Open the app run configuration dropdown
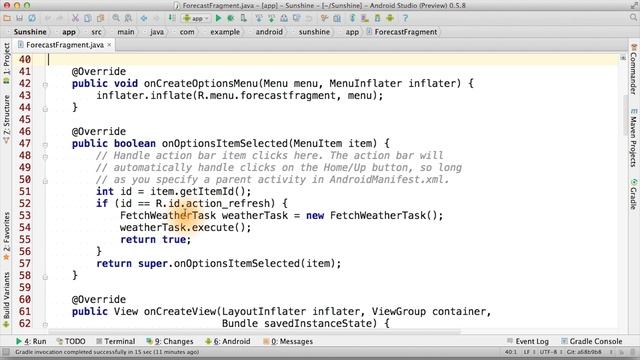Screen dimensions: 640x360 (x=196, y=18)
